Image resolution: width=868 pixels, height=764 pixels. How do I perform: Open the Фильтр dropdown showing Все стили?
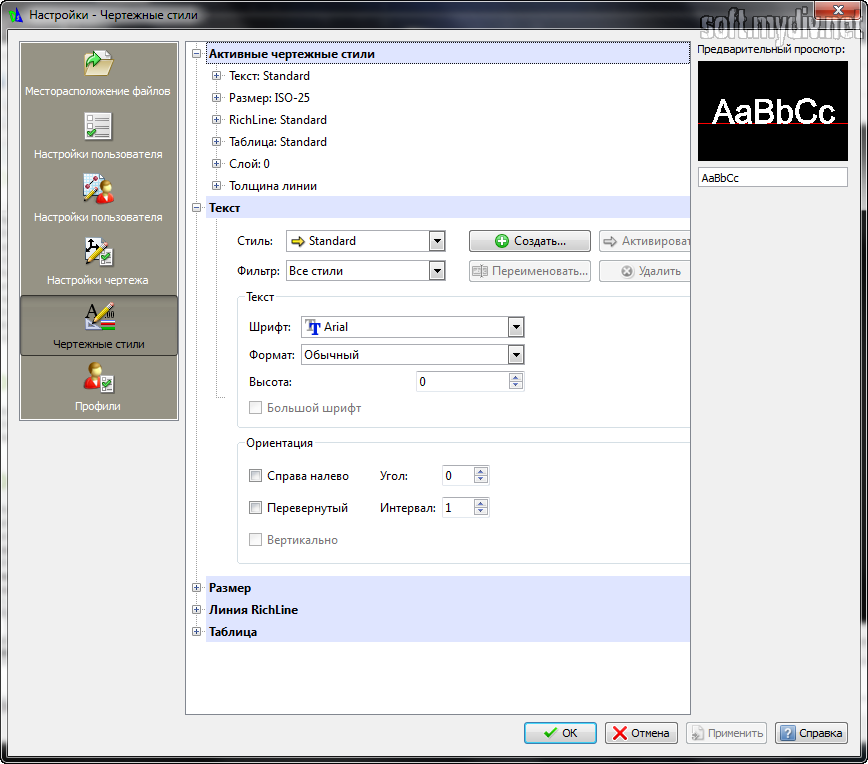point(437,271)
